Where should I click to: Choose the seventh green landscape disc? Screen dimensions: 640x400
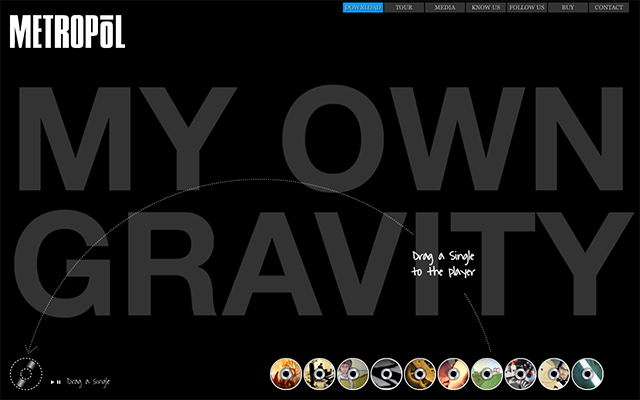pos(487,373)
